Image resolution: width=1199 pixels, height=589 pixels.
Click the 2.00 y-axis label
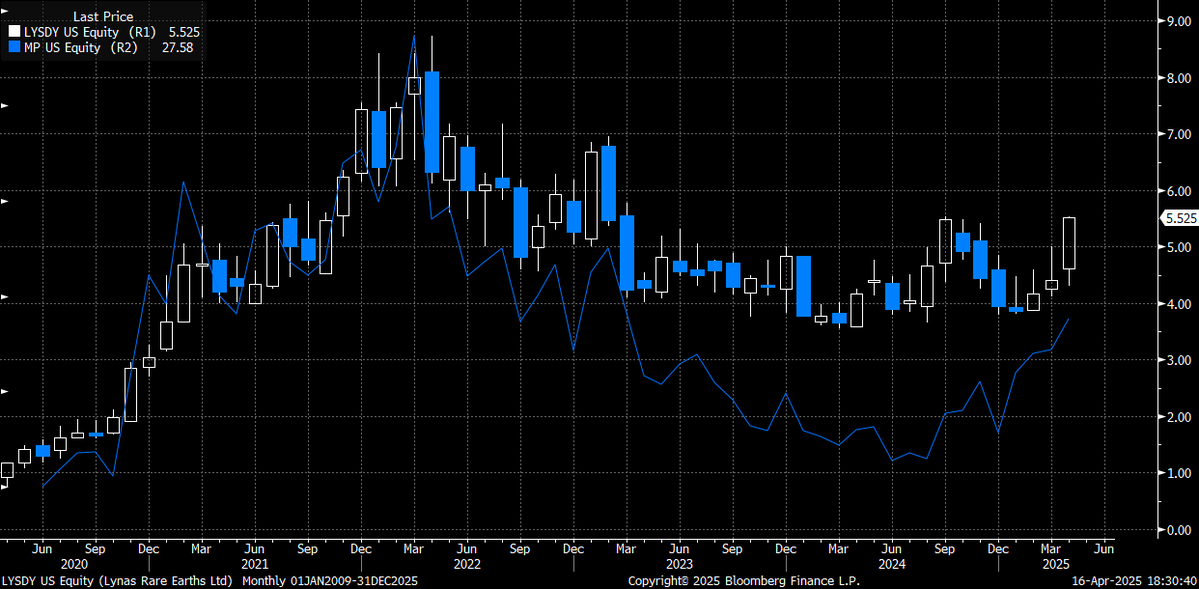(1178, 417)
